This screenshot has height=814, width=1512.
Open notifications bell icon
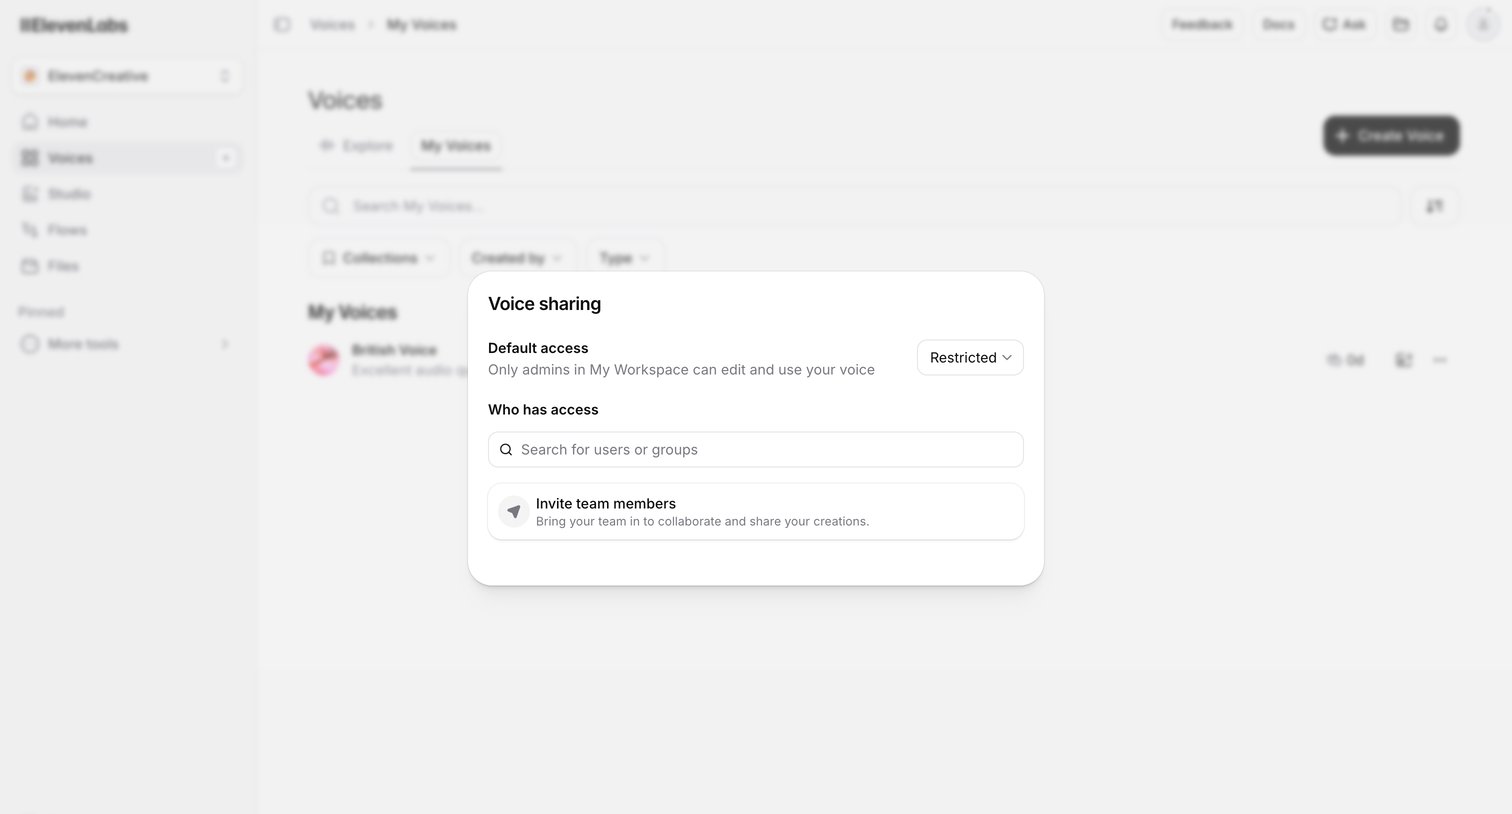pos(1441,24)
